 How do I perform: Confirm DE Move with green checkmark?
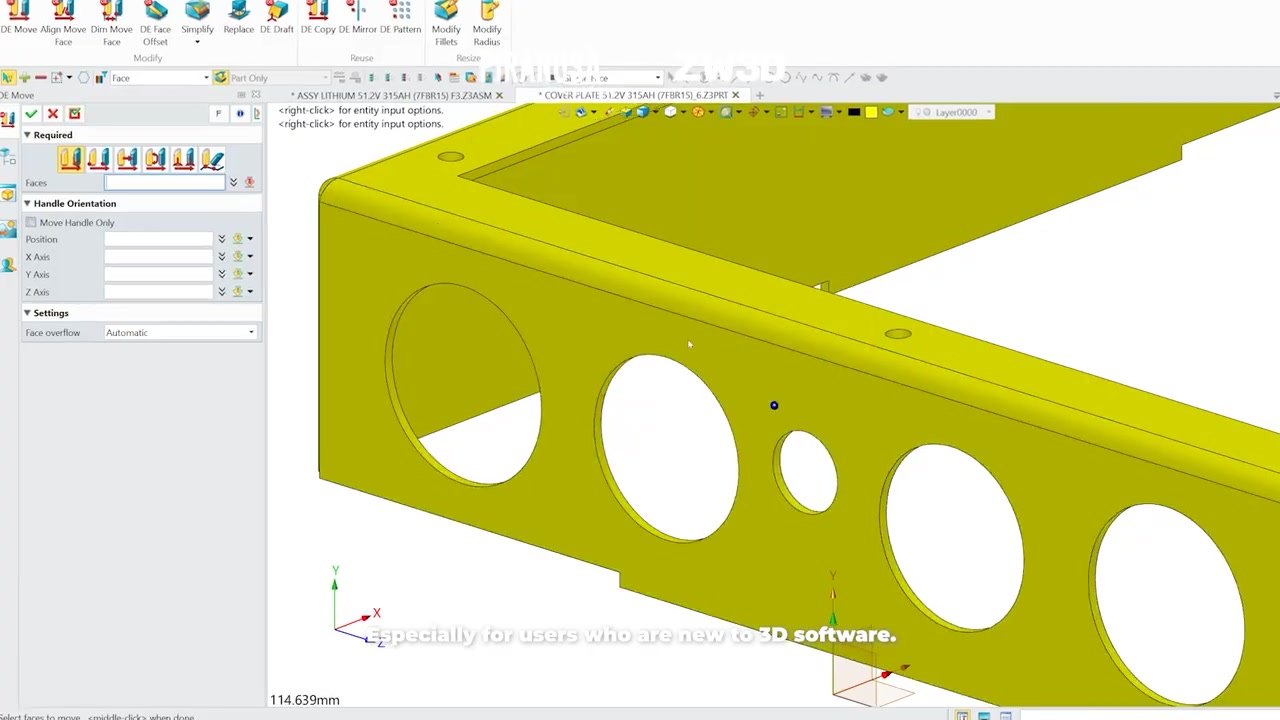pyautogui.click(x=32, y=114)
